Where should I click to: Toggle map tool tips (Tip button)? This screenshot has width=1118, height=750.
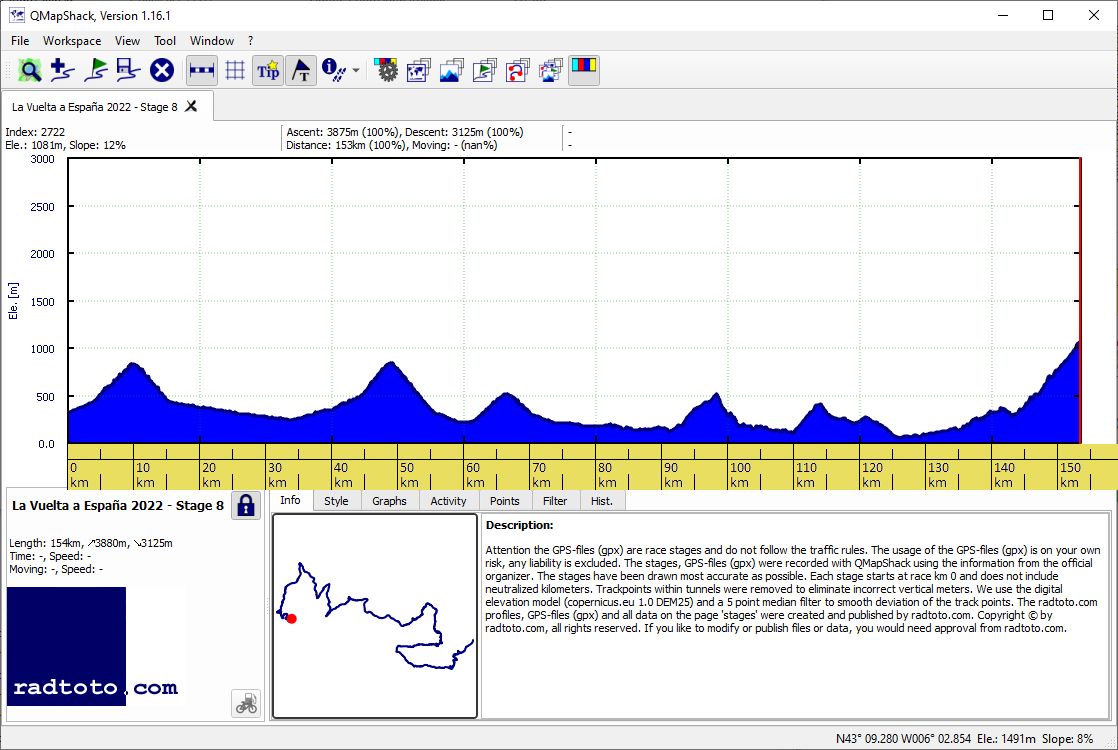(268, 70)
